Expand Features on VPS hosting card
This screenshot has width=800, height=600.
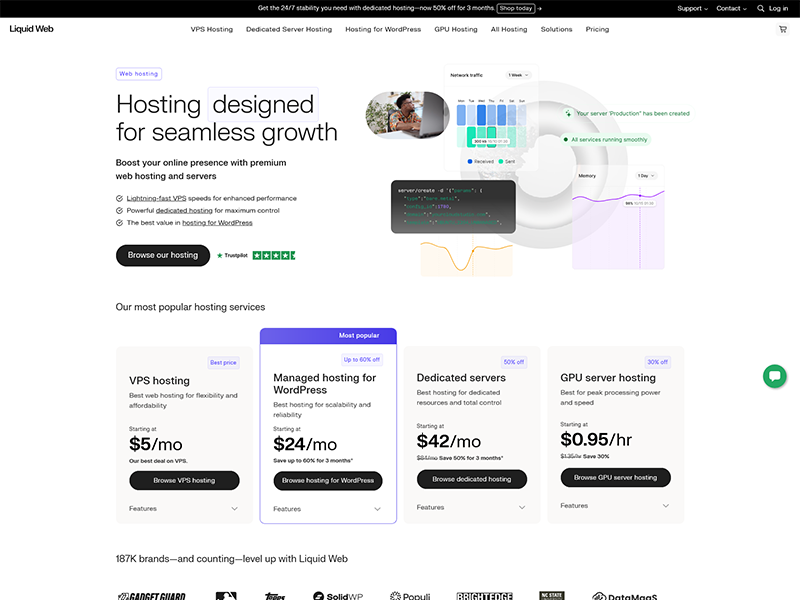184,509
